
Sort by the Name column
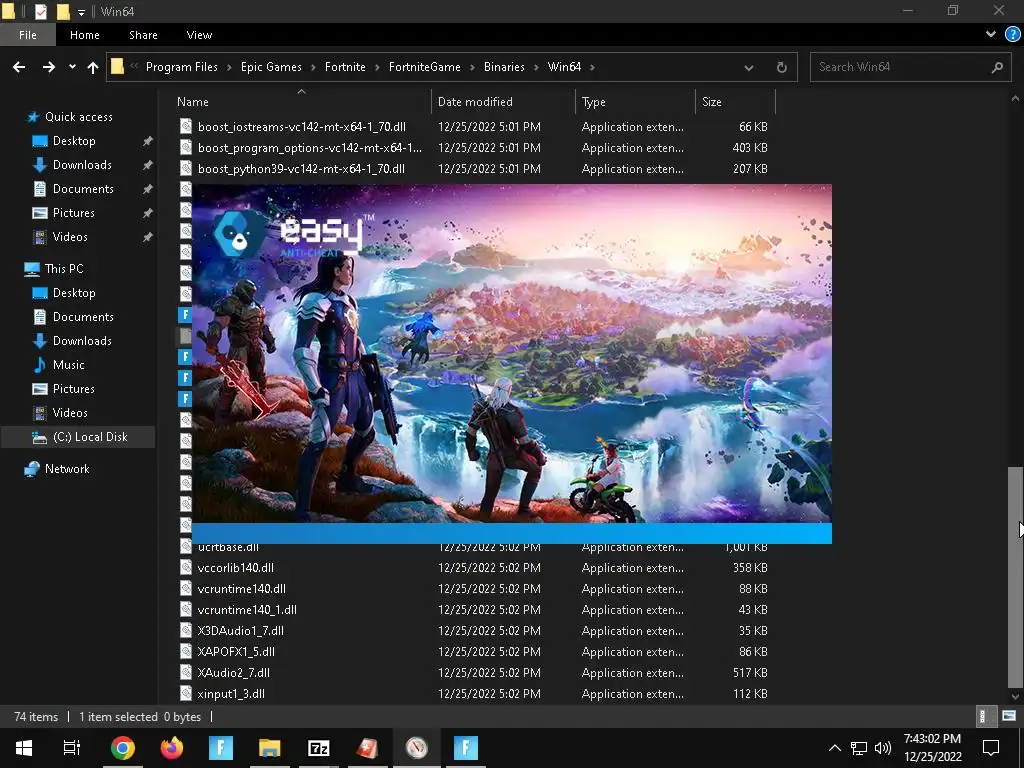(193, 102)
